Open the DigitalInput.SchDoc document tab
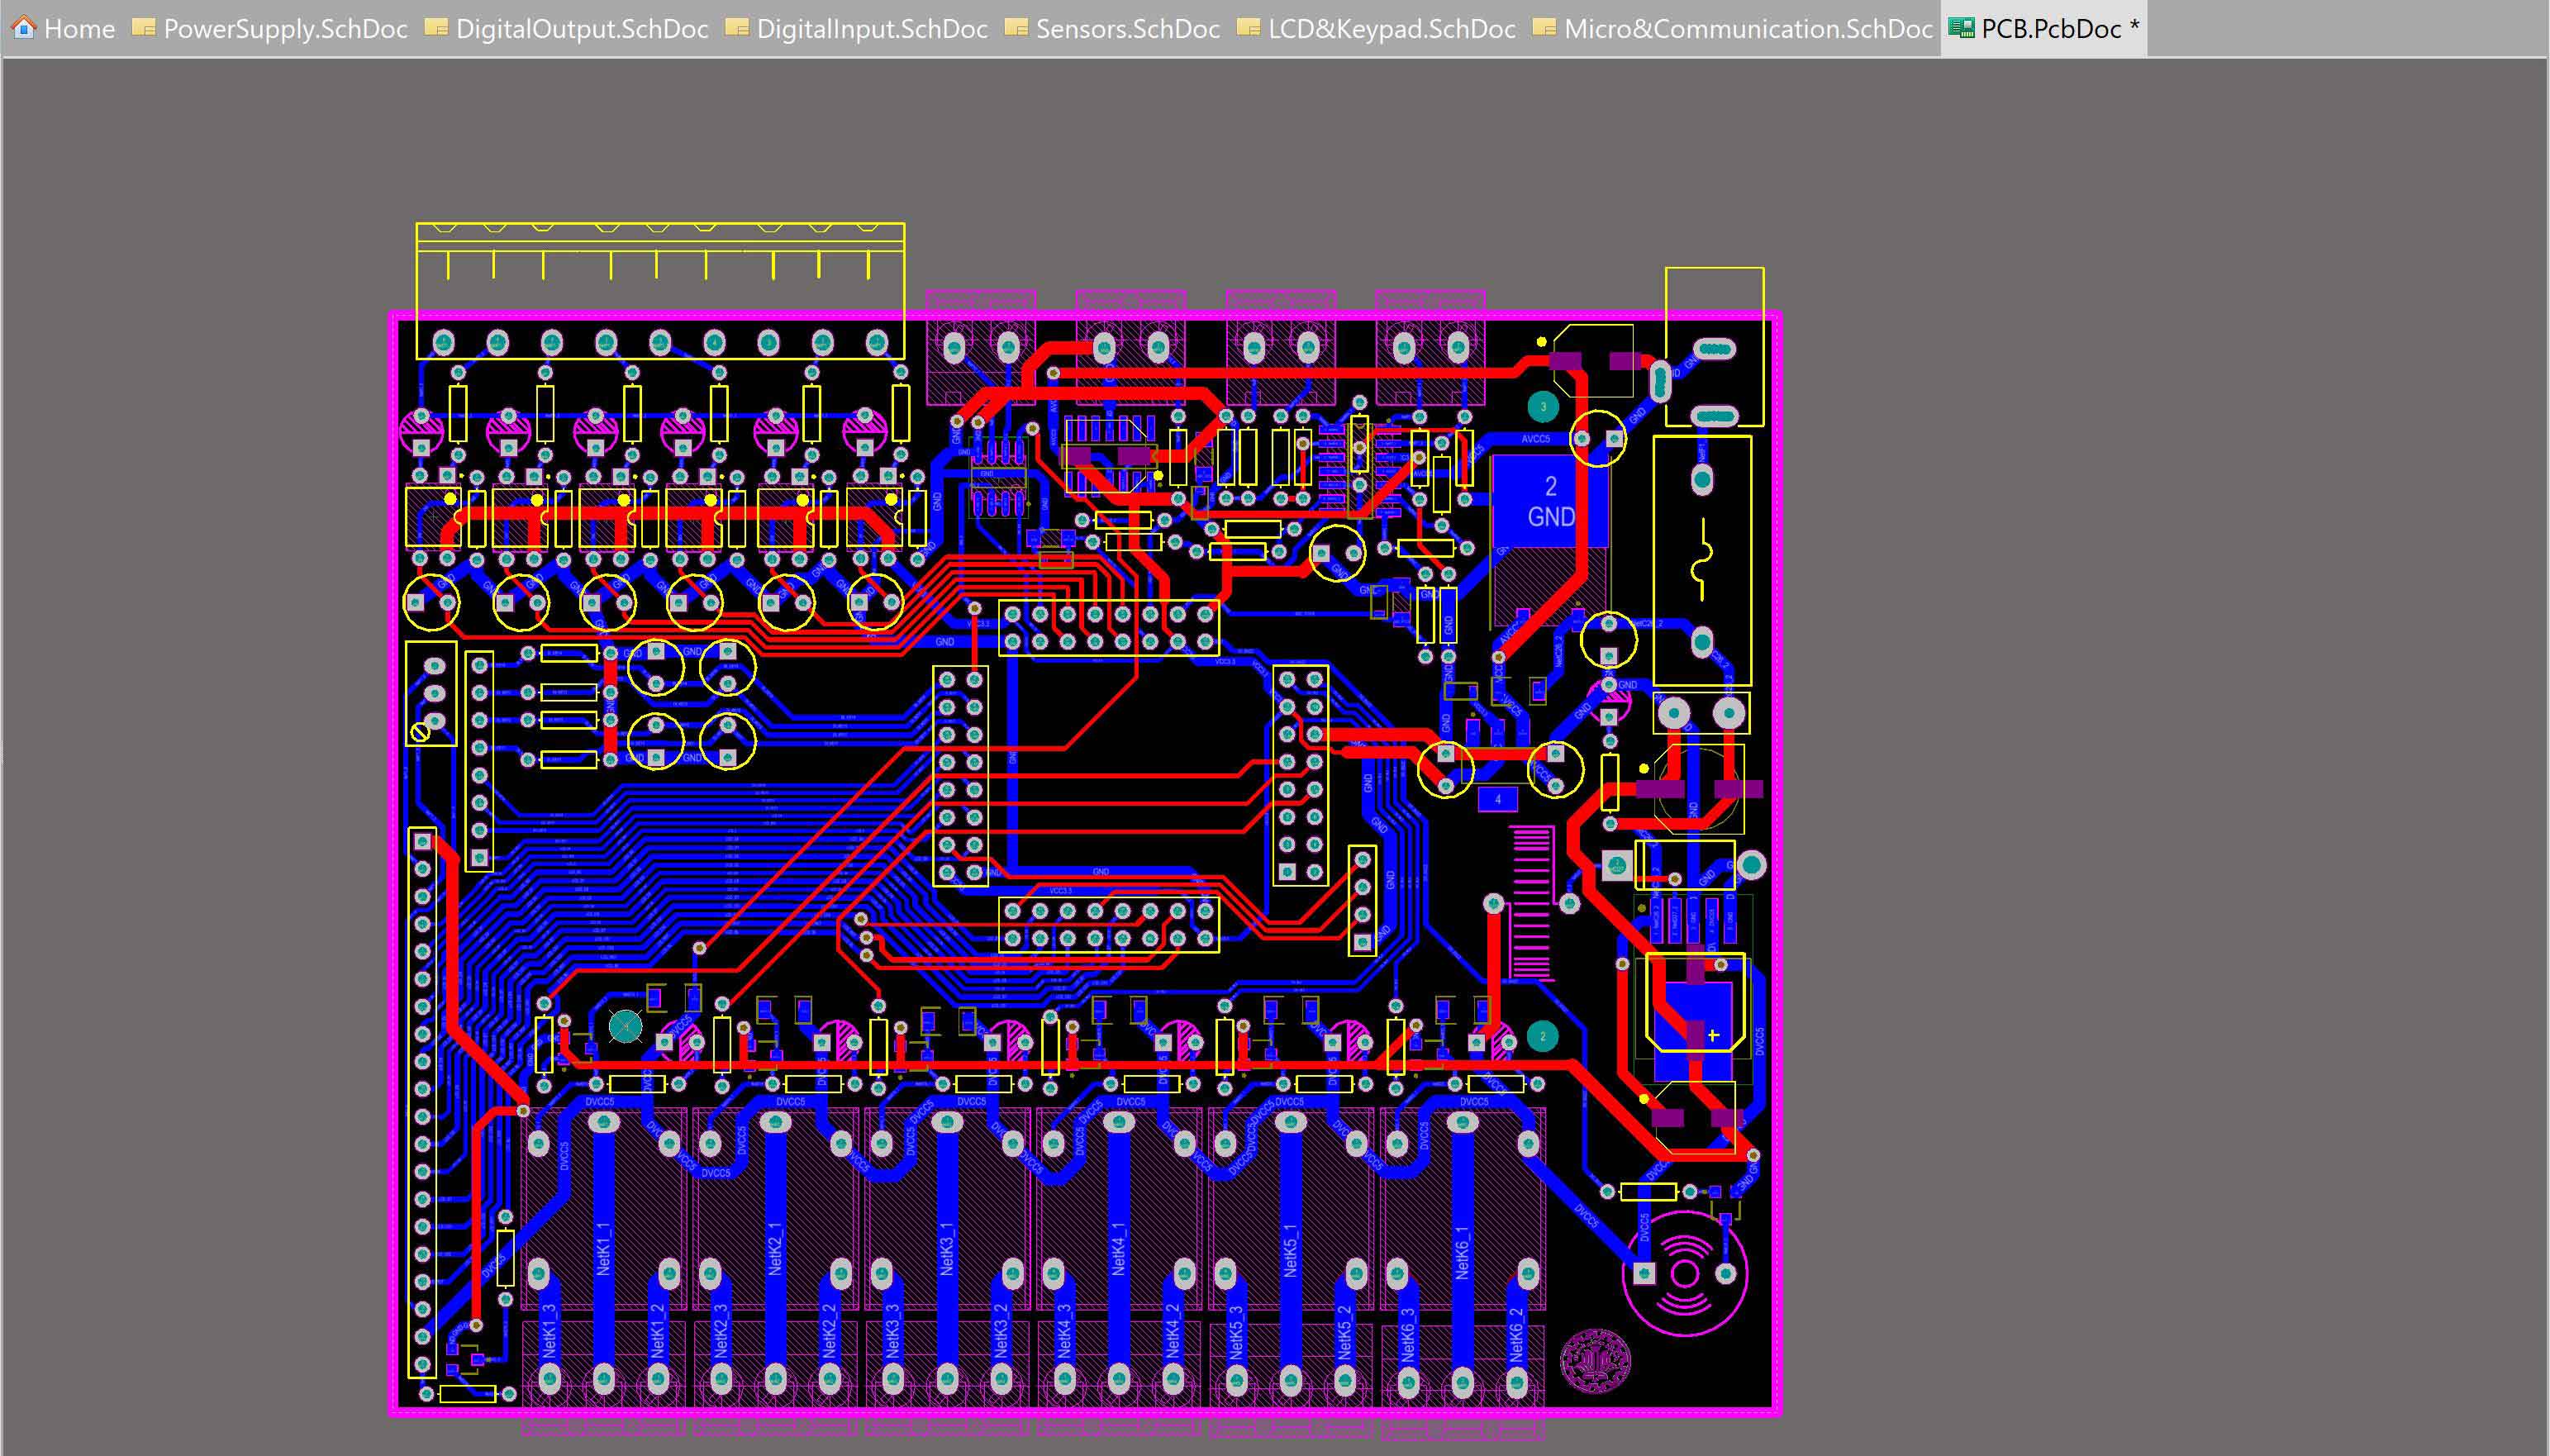 click(x=871, y=29)
